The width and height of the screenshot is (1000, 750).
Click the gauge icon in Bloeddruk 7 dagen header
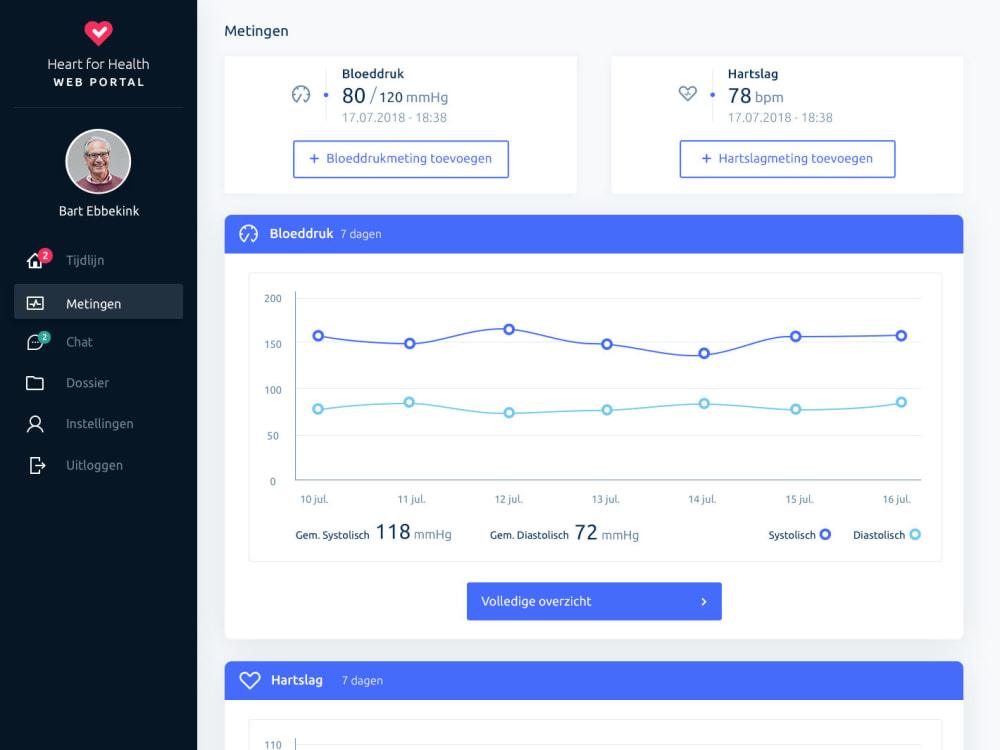coord(249,234)
